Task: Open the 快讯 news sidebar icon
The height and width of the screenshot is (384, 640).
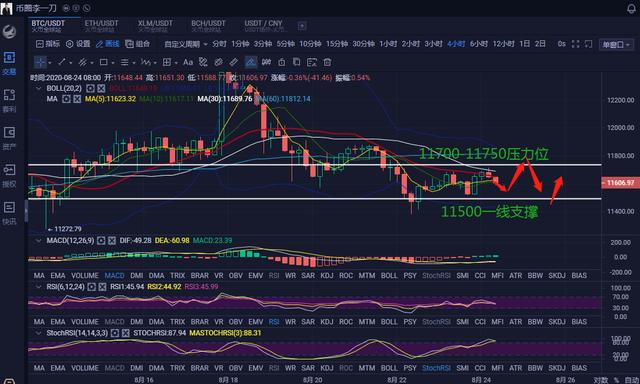Action: (x=9, y=213)
